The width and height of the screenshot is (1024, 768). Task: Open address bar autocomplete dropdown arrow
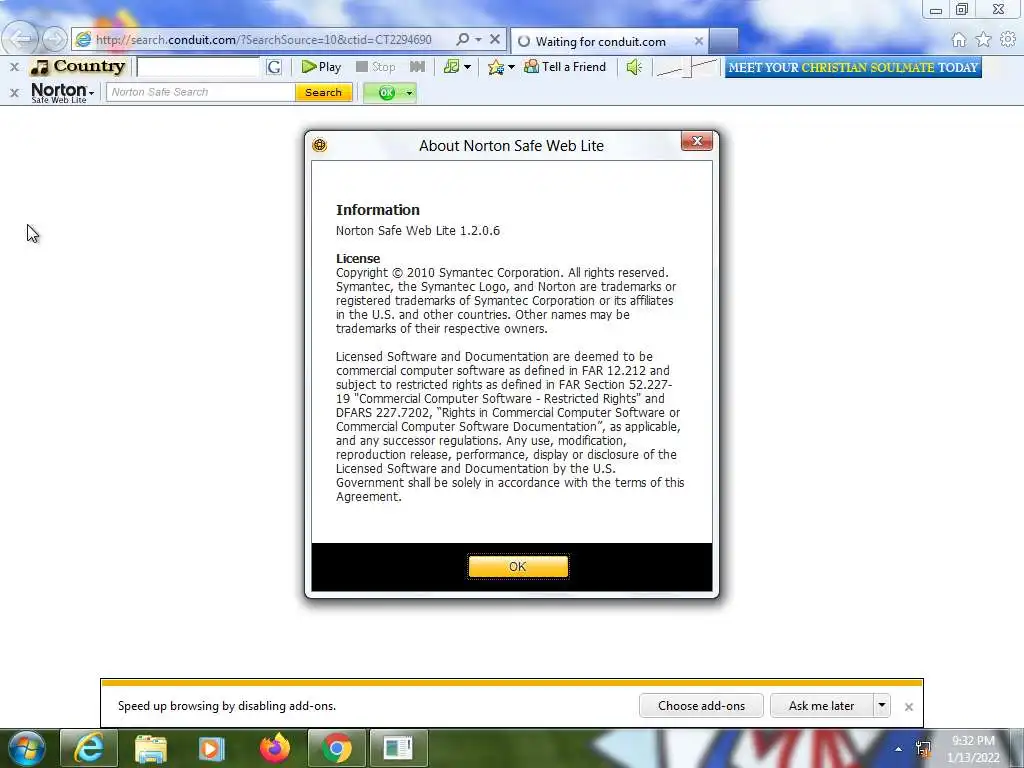click(x=478, y=40)
